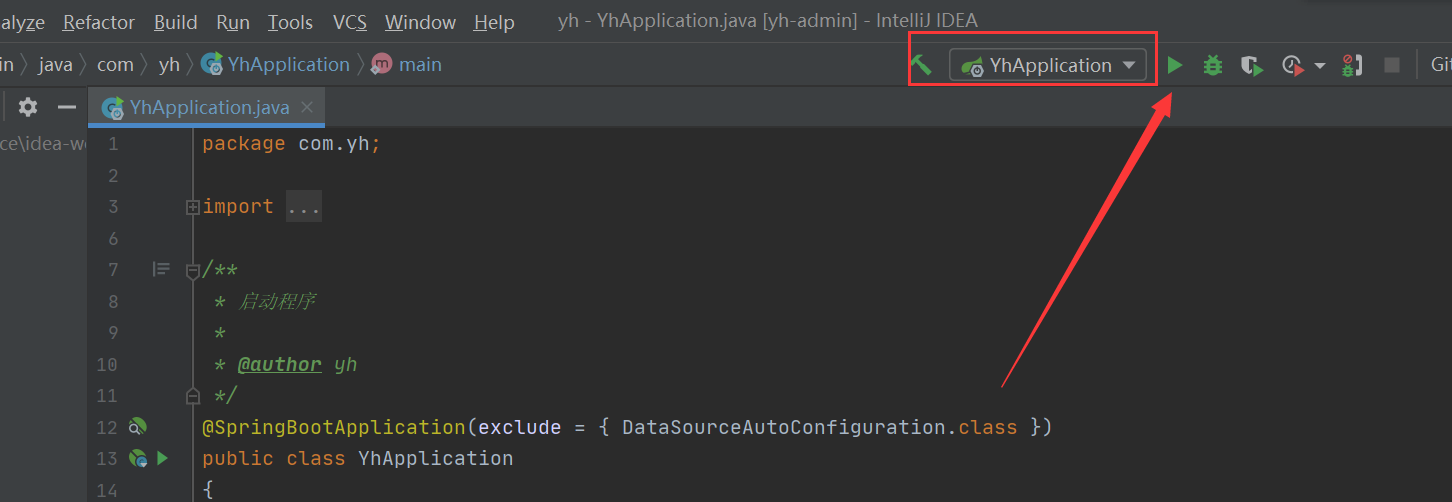Image resolution: width=1452 pixels, height=502 pixels.
Task: Expand the folded import statements
Action: [192, 207]
